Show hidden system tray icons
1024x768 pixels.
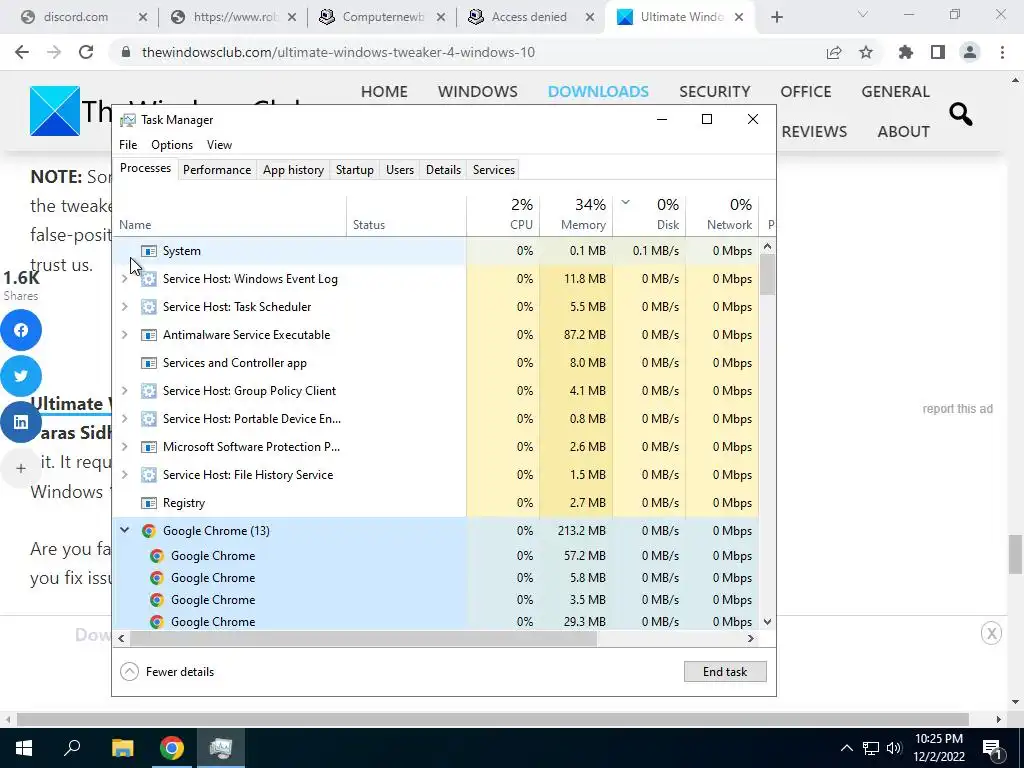(x=846, y=748)
